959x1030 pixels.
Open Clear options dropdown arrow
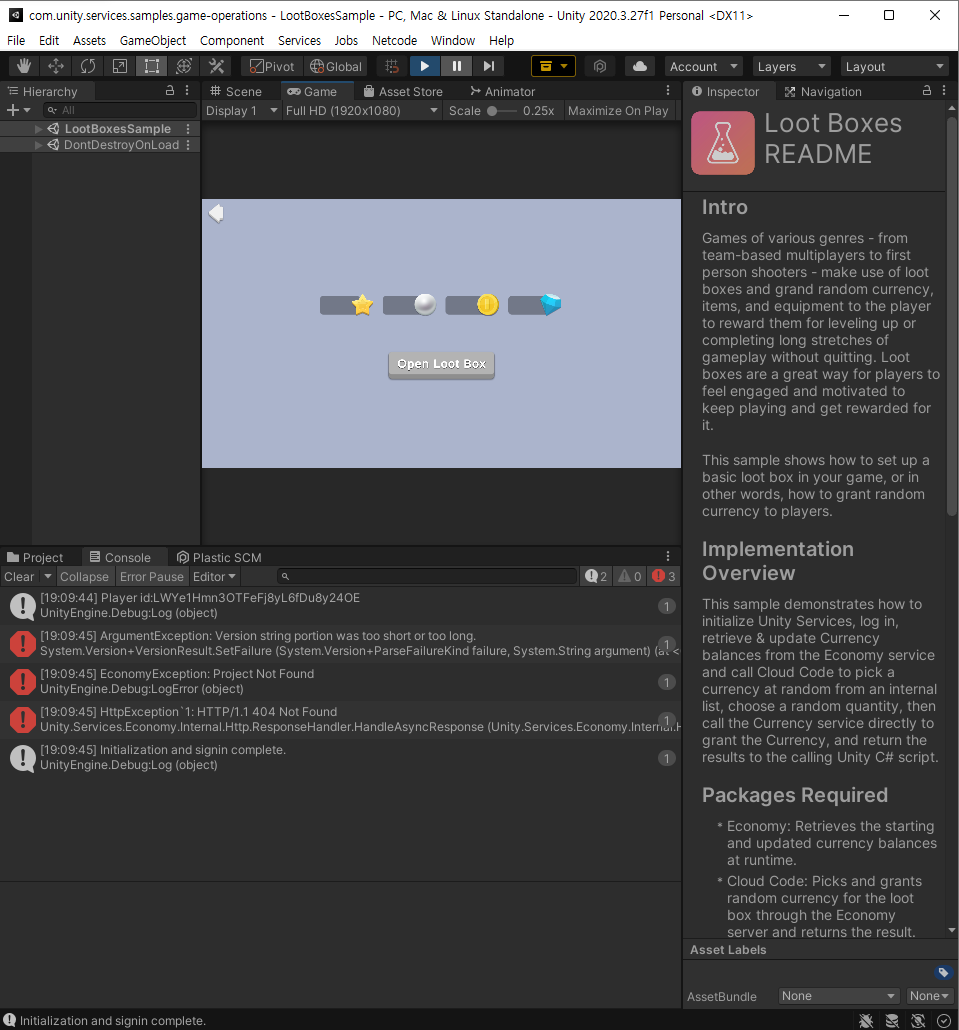pyautogui.click(x=47, y=576)
